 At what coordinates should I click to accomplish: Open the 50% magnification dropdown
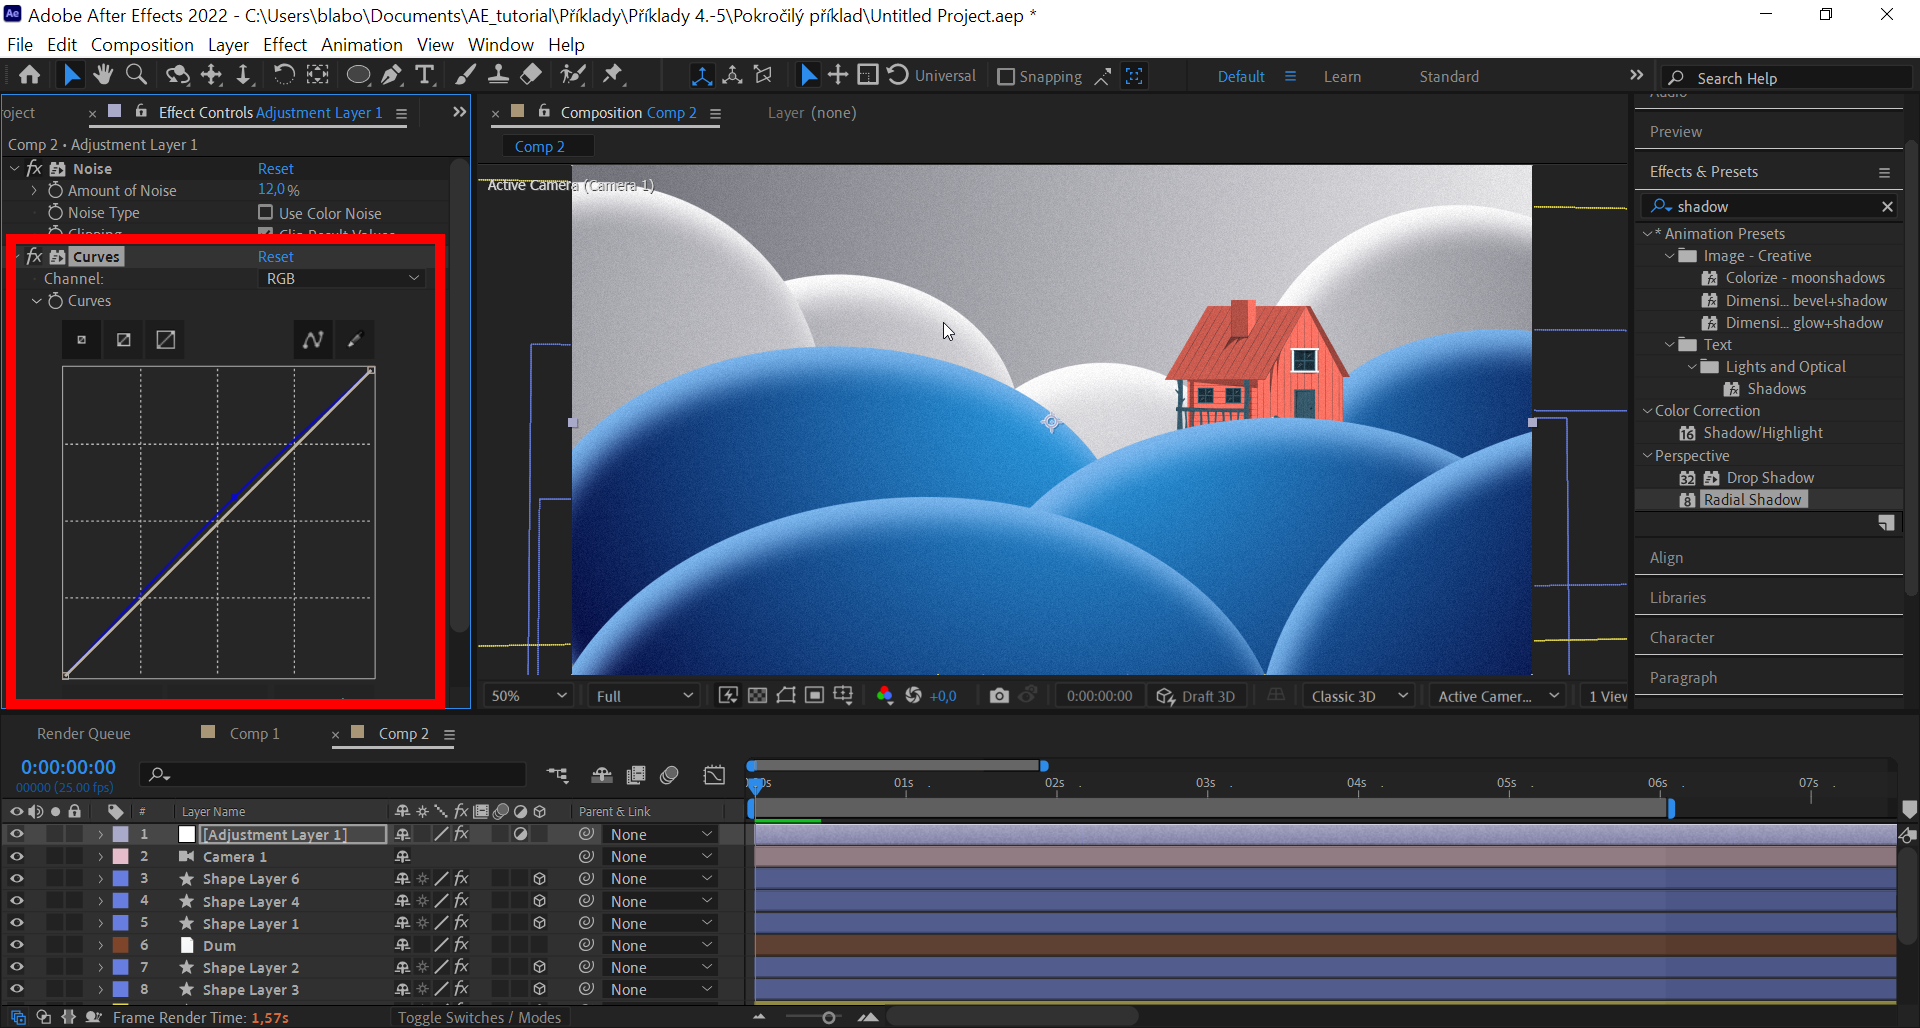(x=527, y=695)
